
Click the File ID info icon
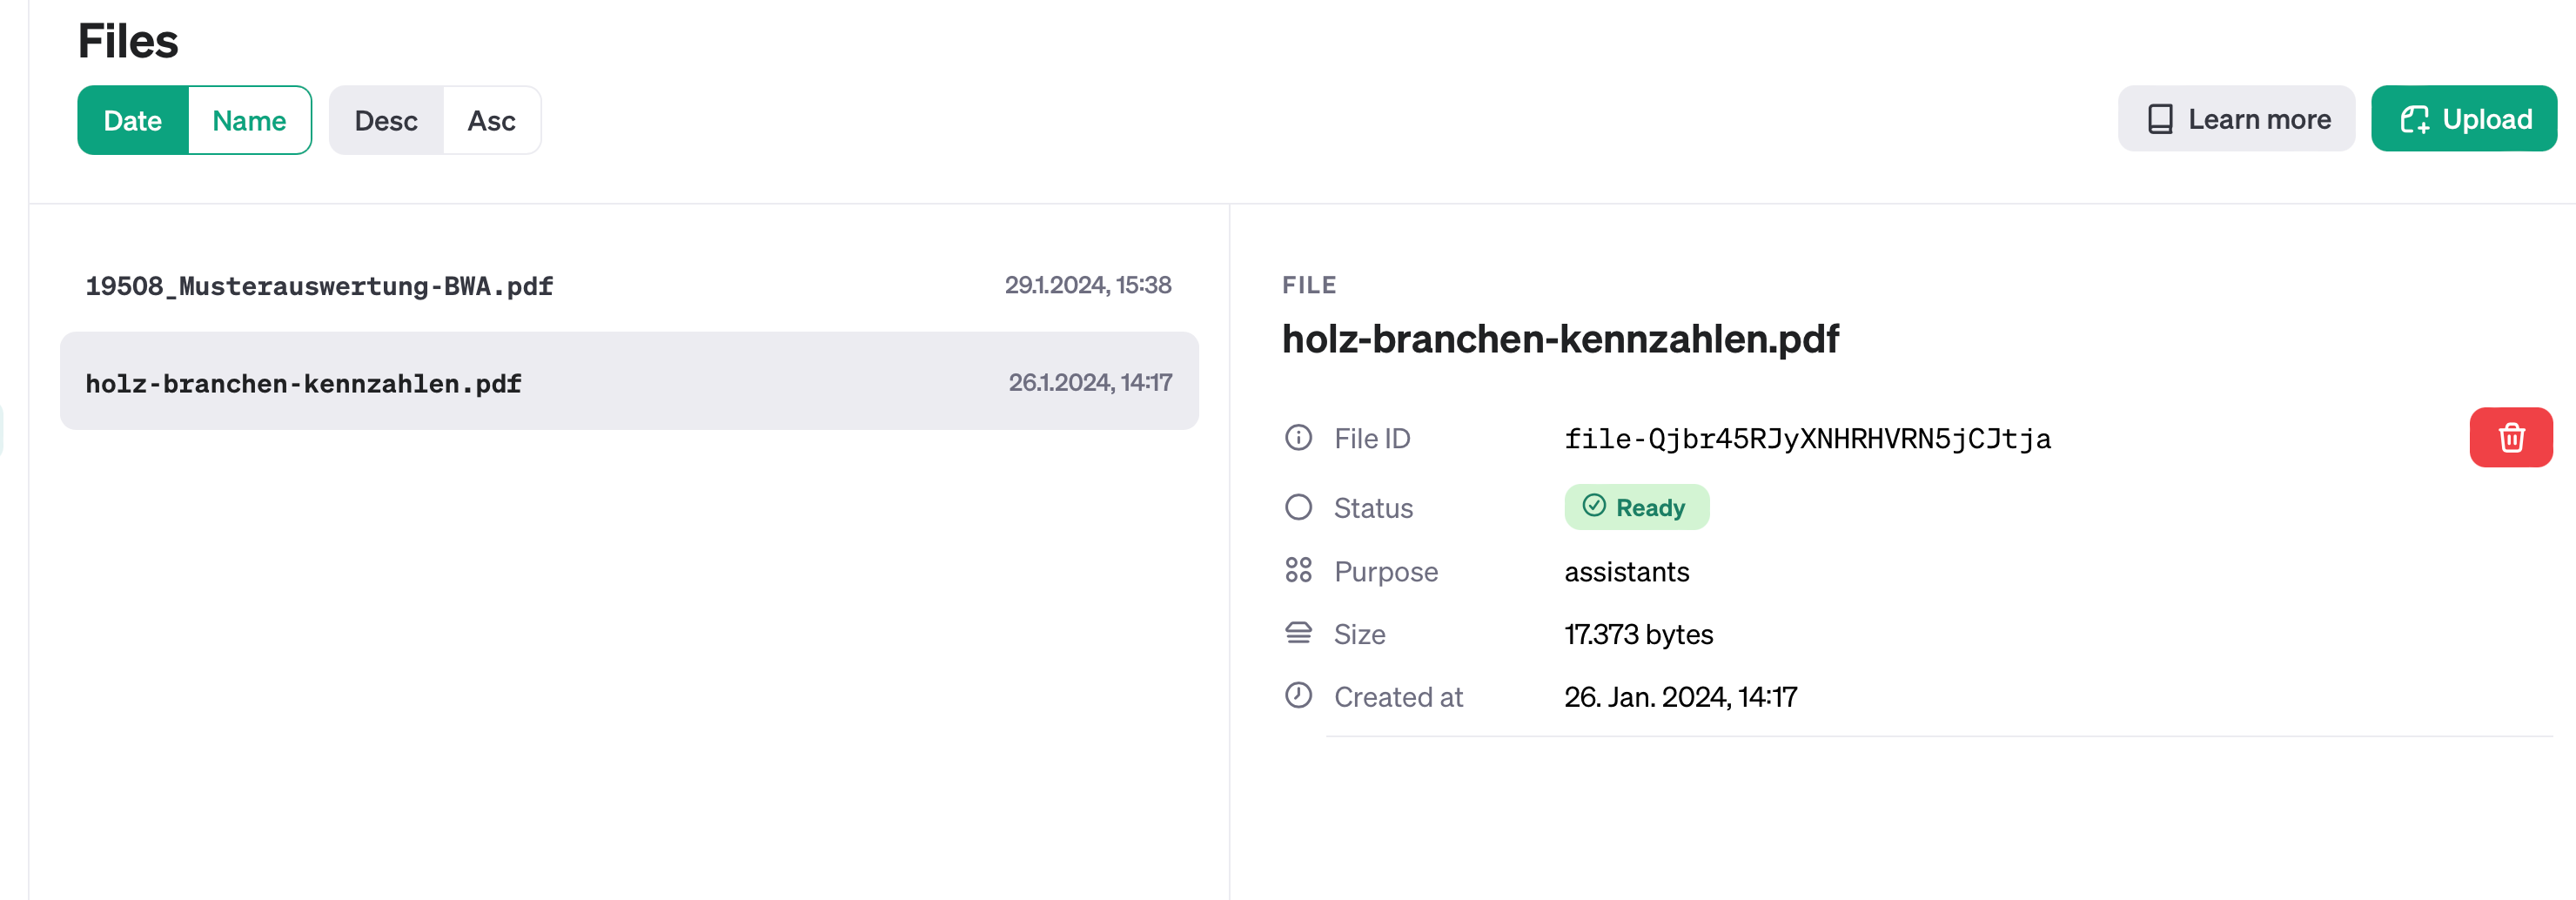pos(1298,438)
